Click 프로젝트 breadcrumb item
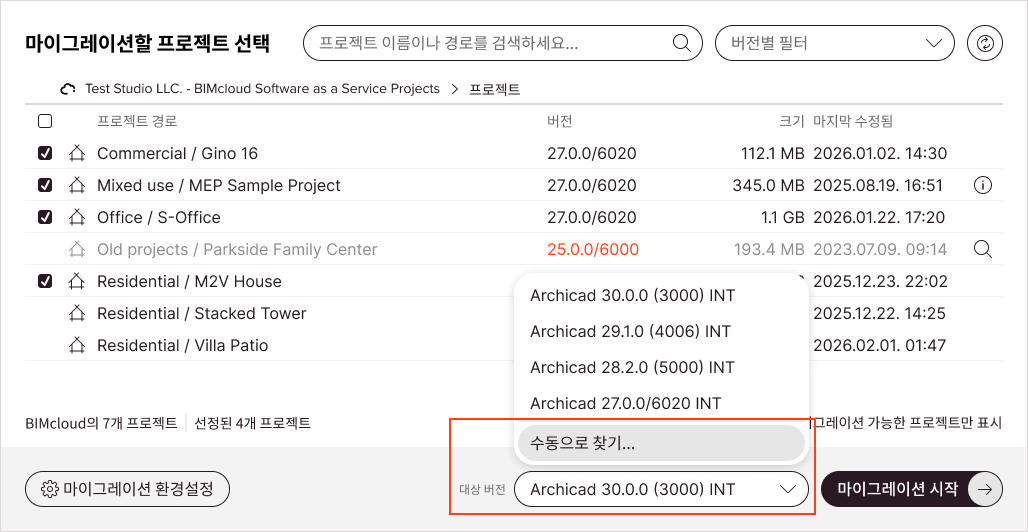Image resolution: width=1028 pixels, height=532 pixels. pos(495,89)
